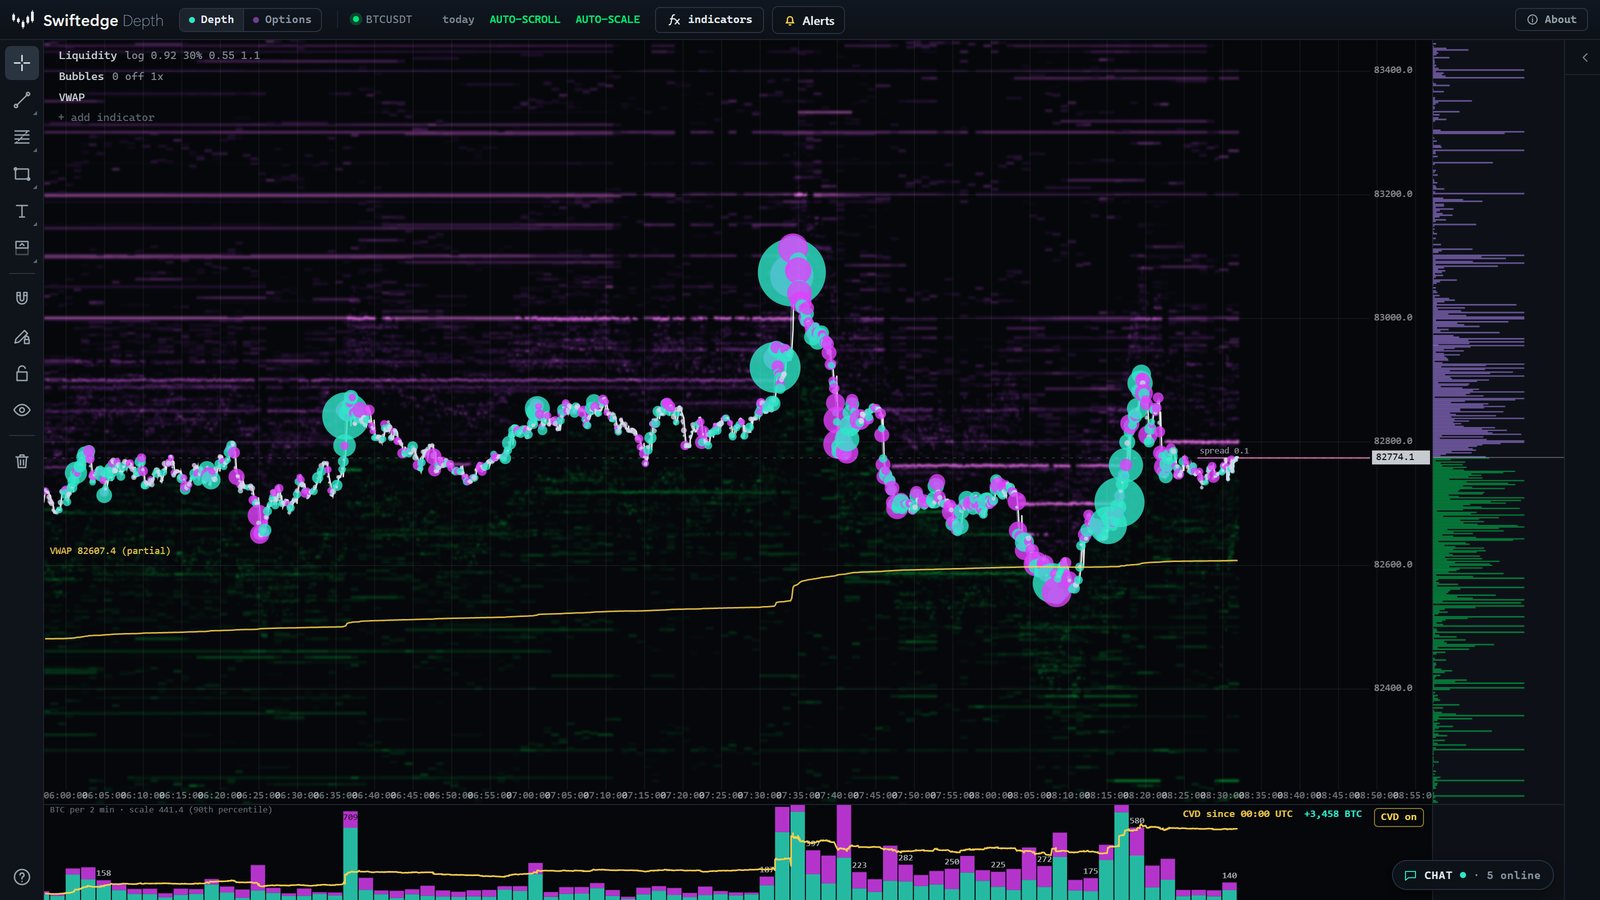
Task: Toggle the lock drawing mode pencil icon
Action: point(22,336)
